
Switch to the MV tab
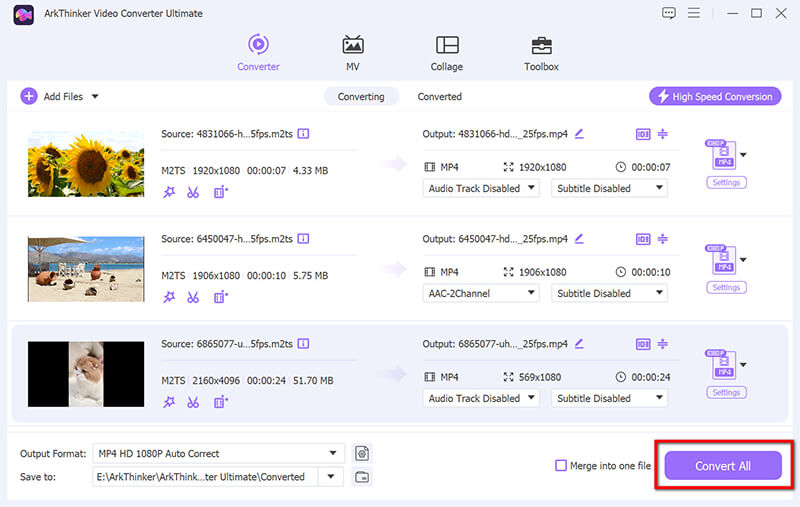(353, 53)
